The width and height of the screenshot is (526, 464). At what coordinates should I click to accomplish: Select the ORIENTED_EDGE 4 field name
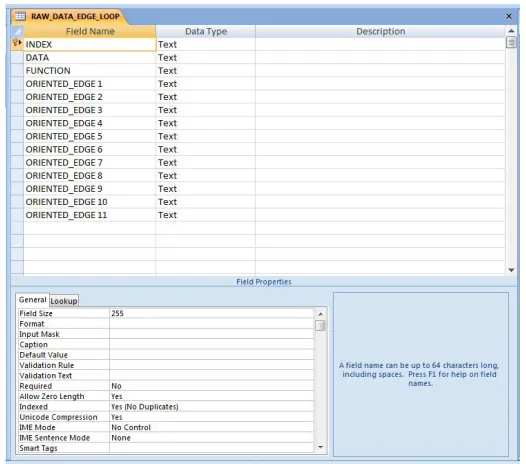[x=90, y=123]
